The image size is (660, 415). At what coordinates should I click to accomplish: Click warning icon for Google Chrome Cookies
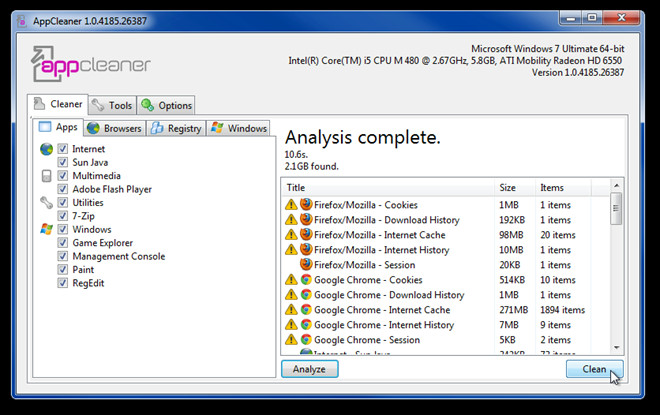[x=291, y=280]
